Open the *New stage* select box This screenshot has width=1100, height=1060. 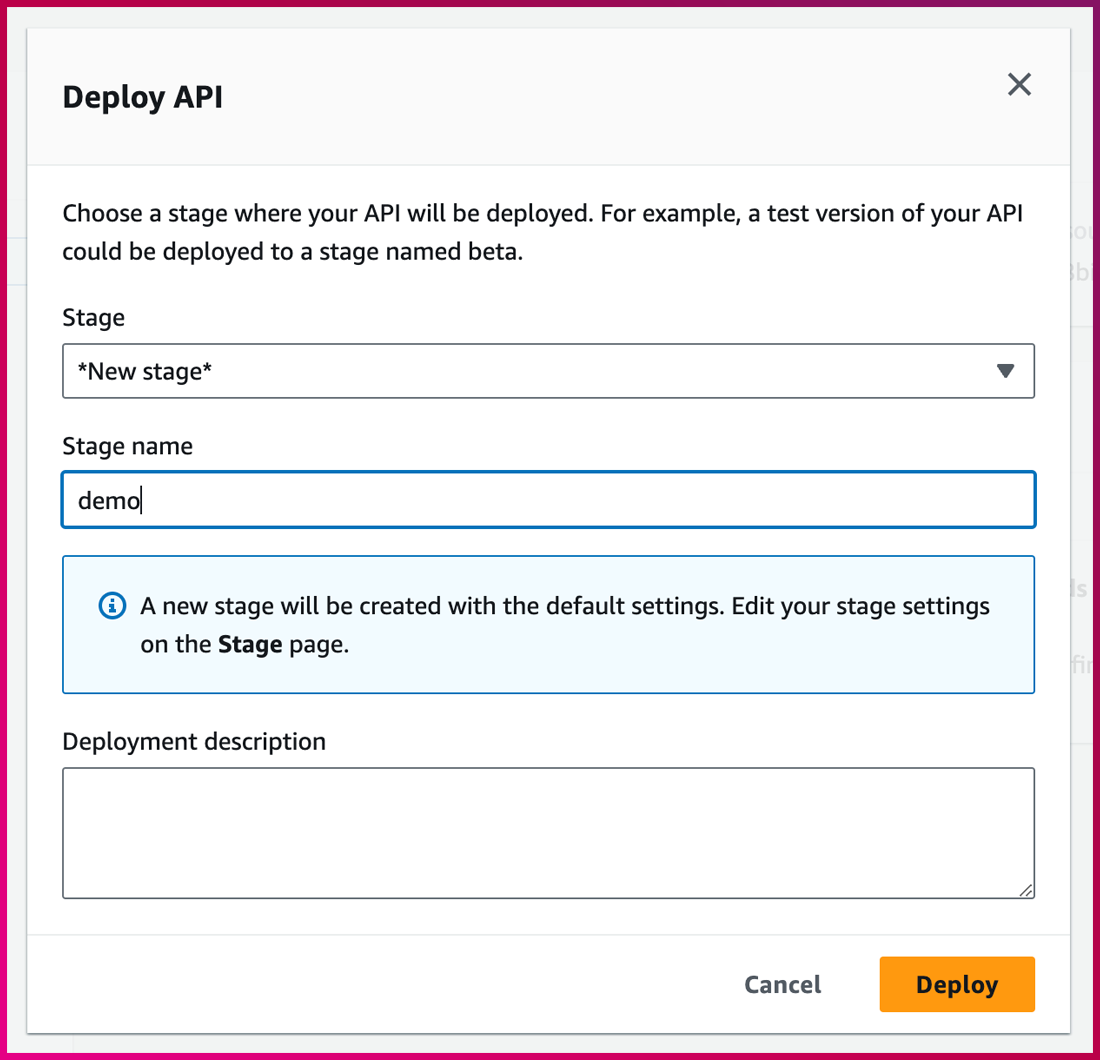point(500,371)
